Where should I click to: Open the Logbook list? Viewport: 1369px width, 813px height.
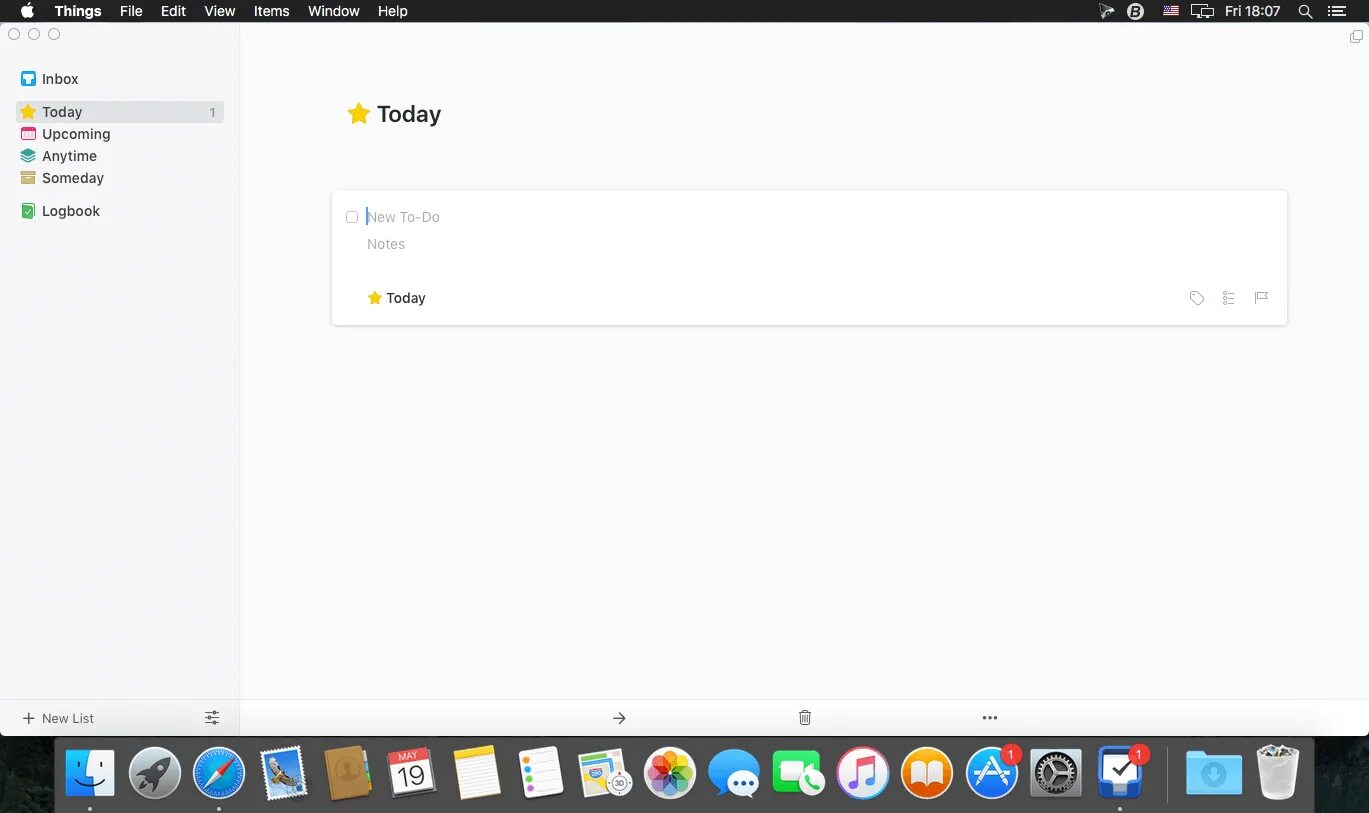(70, 211)
